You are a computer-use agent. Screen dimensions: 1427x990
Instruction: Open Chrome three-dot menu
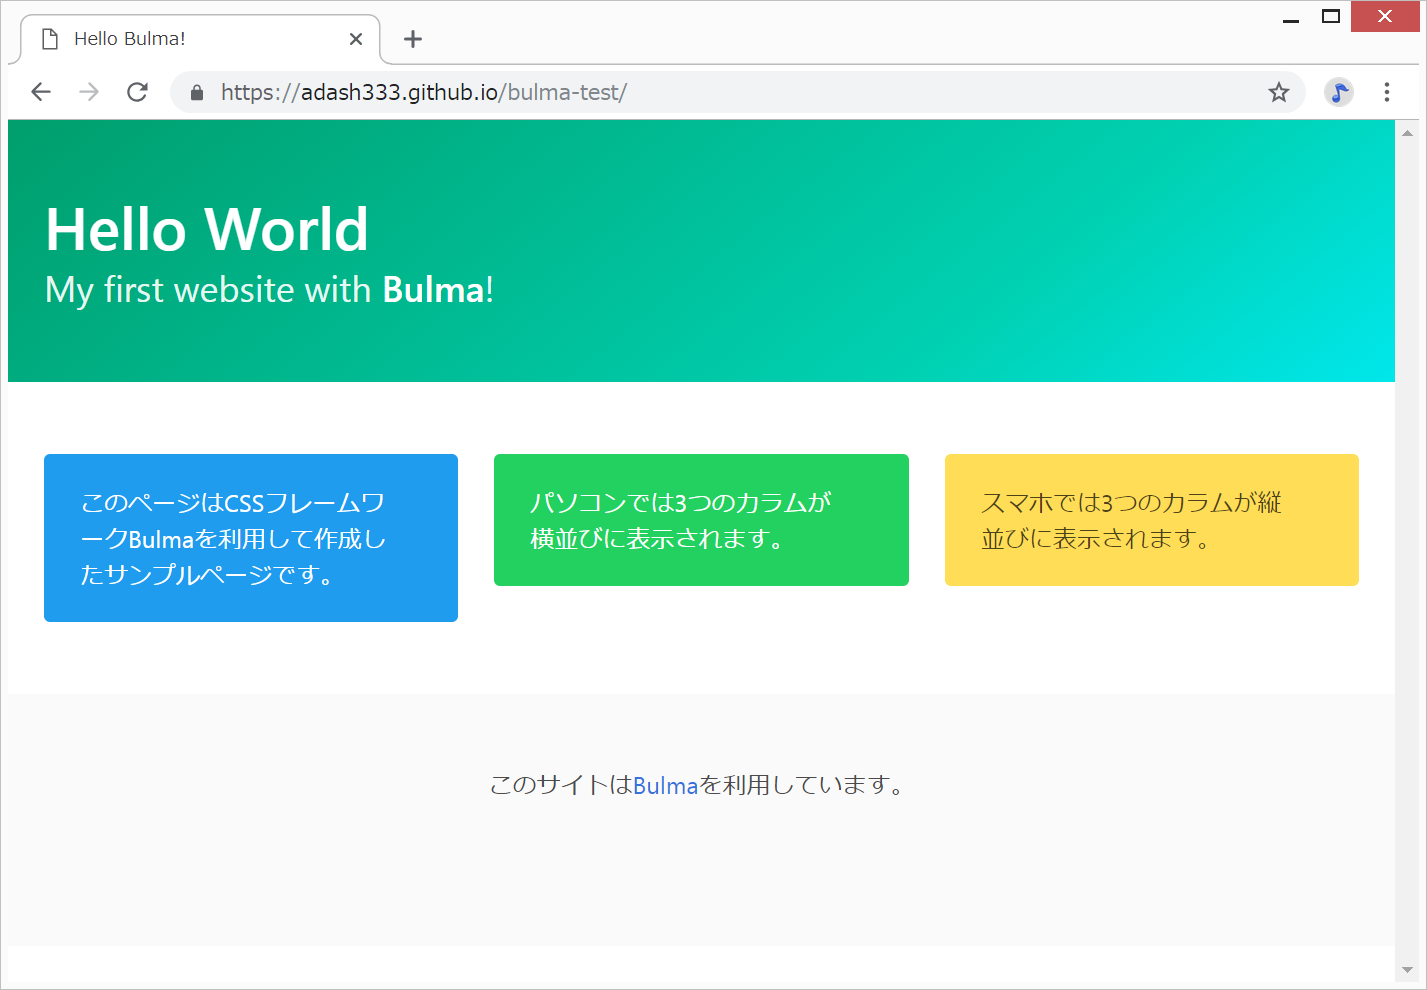(x=1386, y=92)
